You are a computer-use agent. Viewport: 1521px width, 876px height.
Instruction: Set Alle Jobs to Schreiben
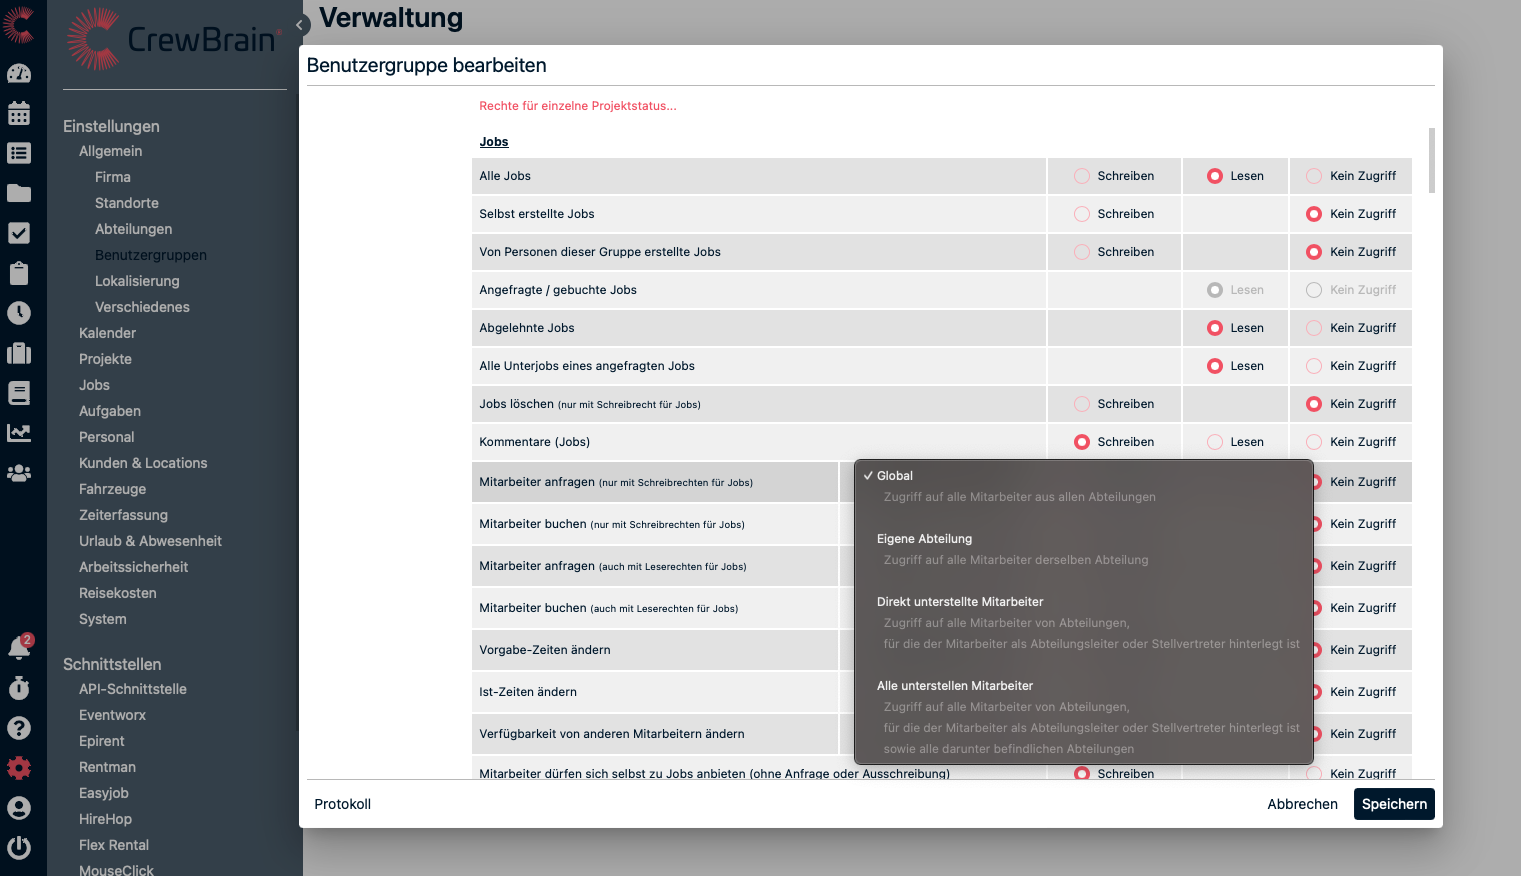click(x=1082, y=176)
